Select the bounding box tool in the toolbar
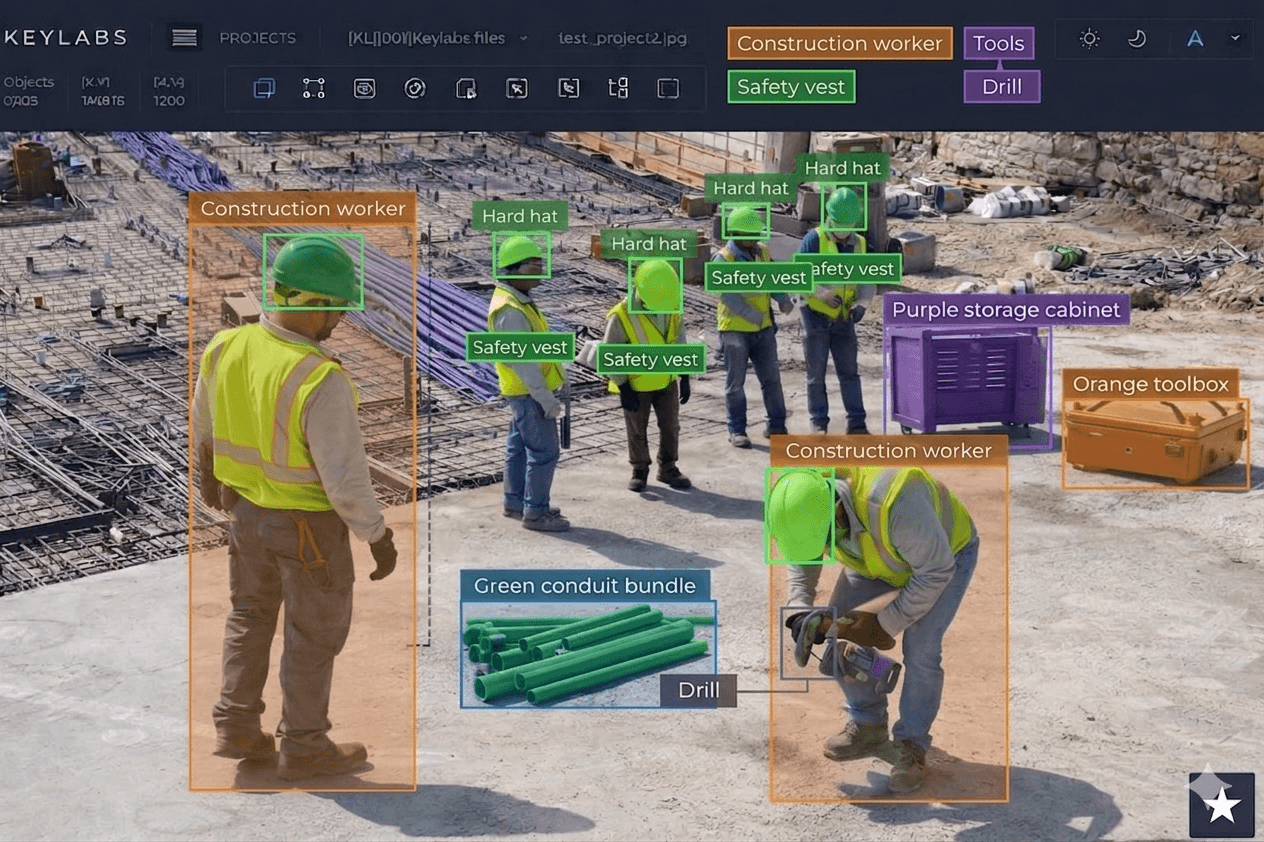1264x842 pixels. 264,88
